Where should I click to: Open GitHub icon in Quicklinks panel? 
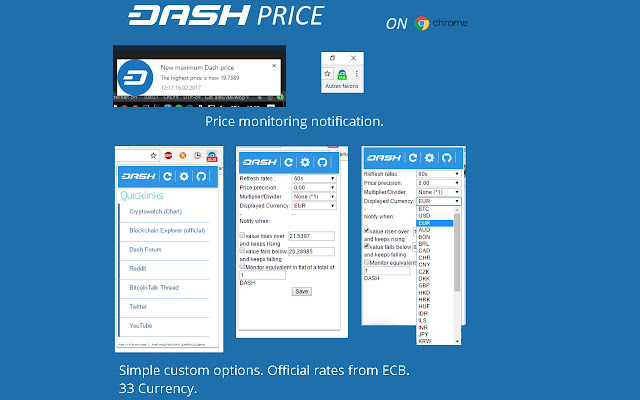201,176
